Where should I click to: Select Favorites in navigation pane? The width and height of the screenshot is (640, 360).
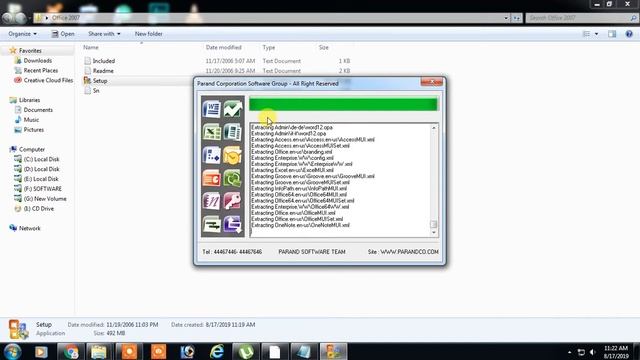coord(25,51)
